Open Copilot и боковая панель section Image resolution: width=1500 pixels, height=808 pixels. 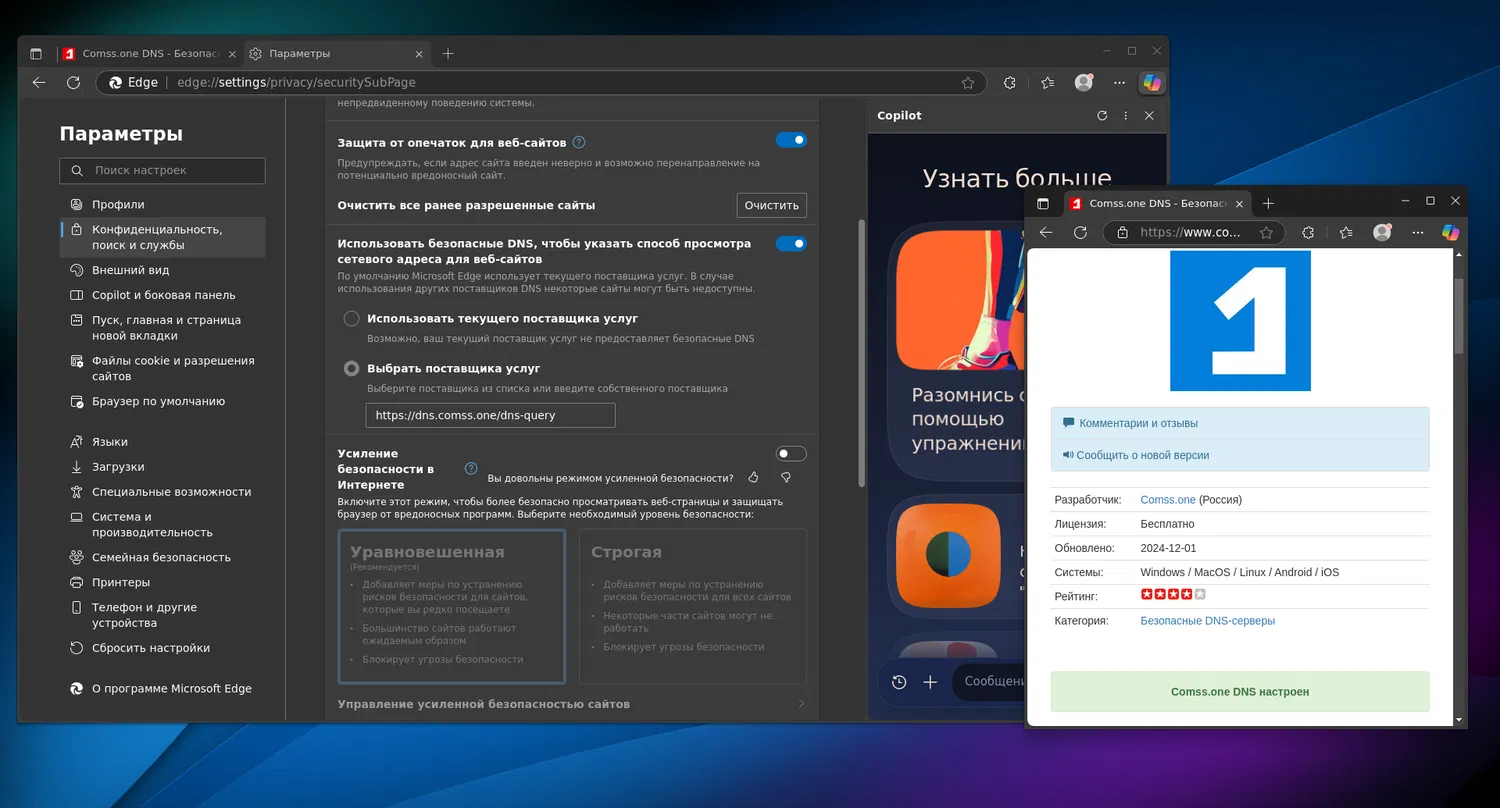pyautogui.click(x=163, y=295)
